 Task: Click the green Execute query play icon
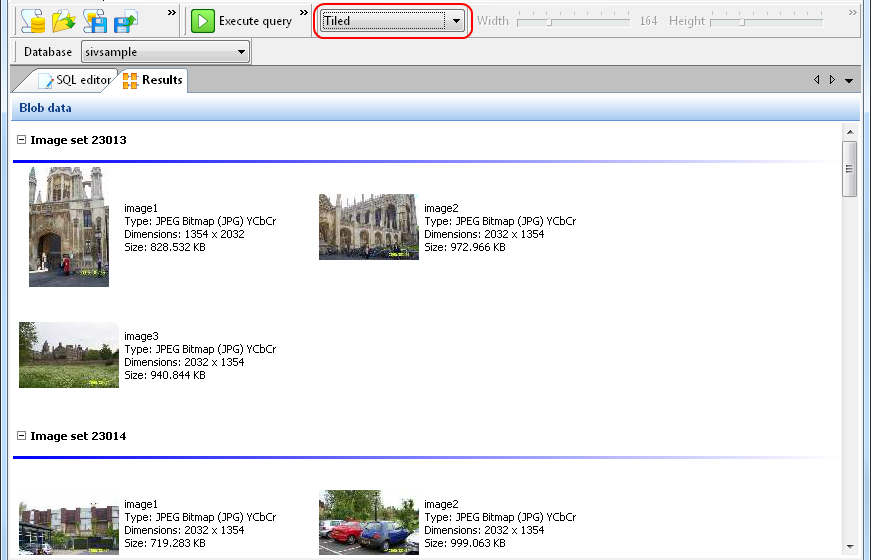tap(203, 21)
